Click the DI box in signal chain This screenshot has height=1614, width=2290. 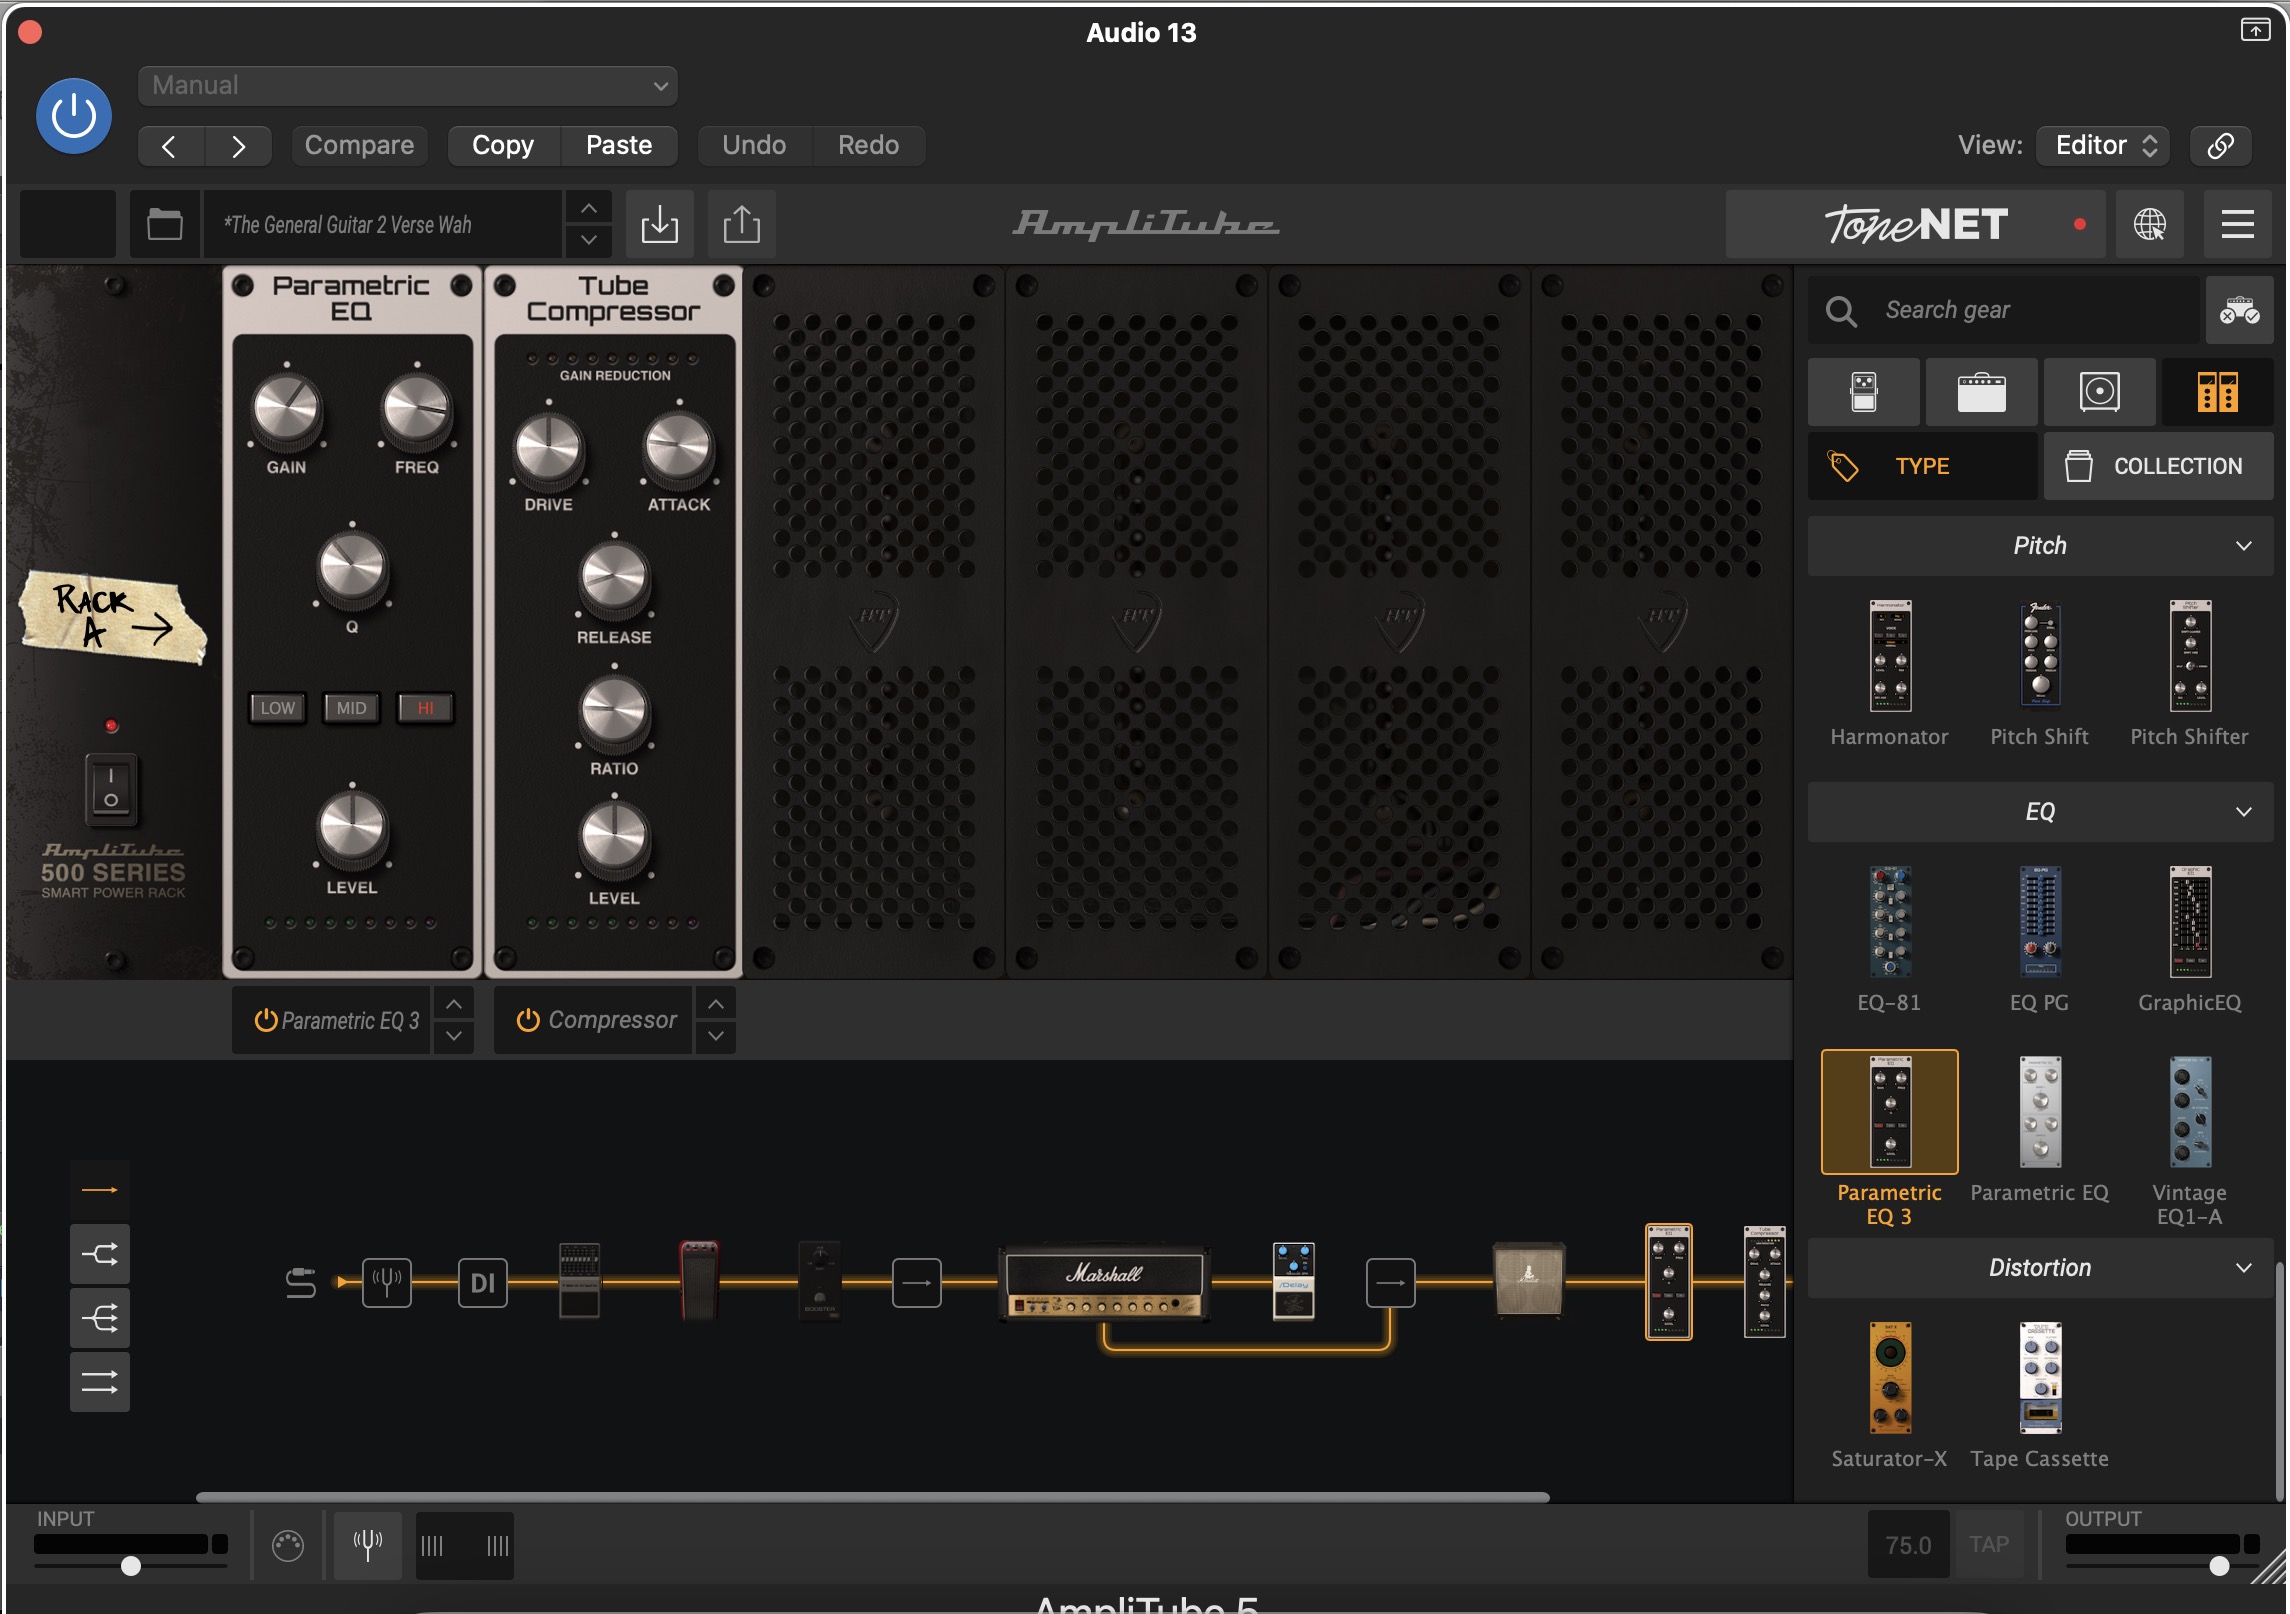pyautogui.click(x=483, y=1283)
